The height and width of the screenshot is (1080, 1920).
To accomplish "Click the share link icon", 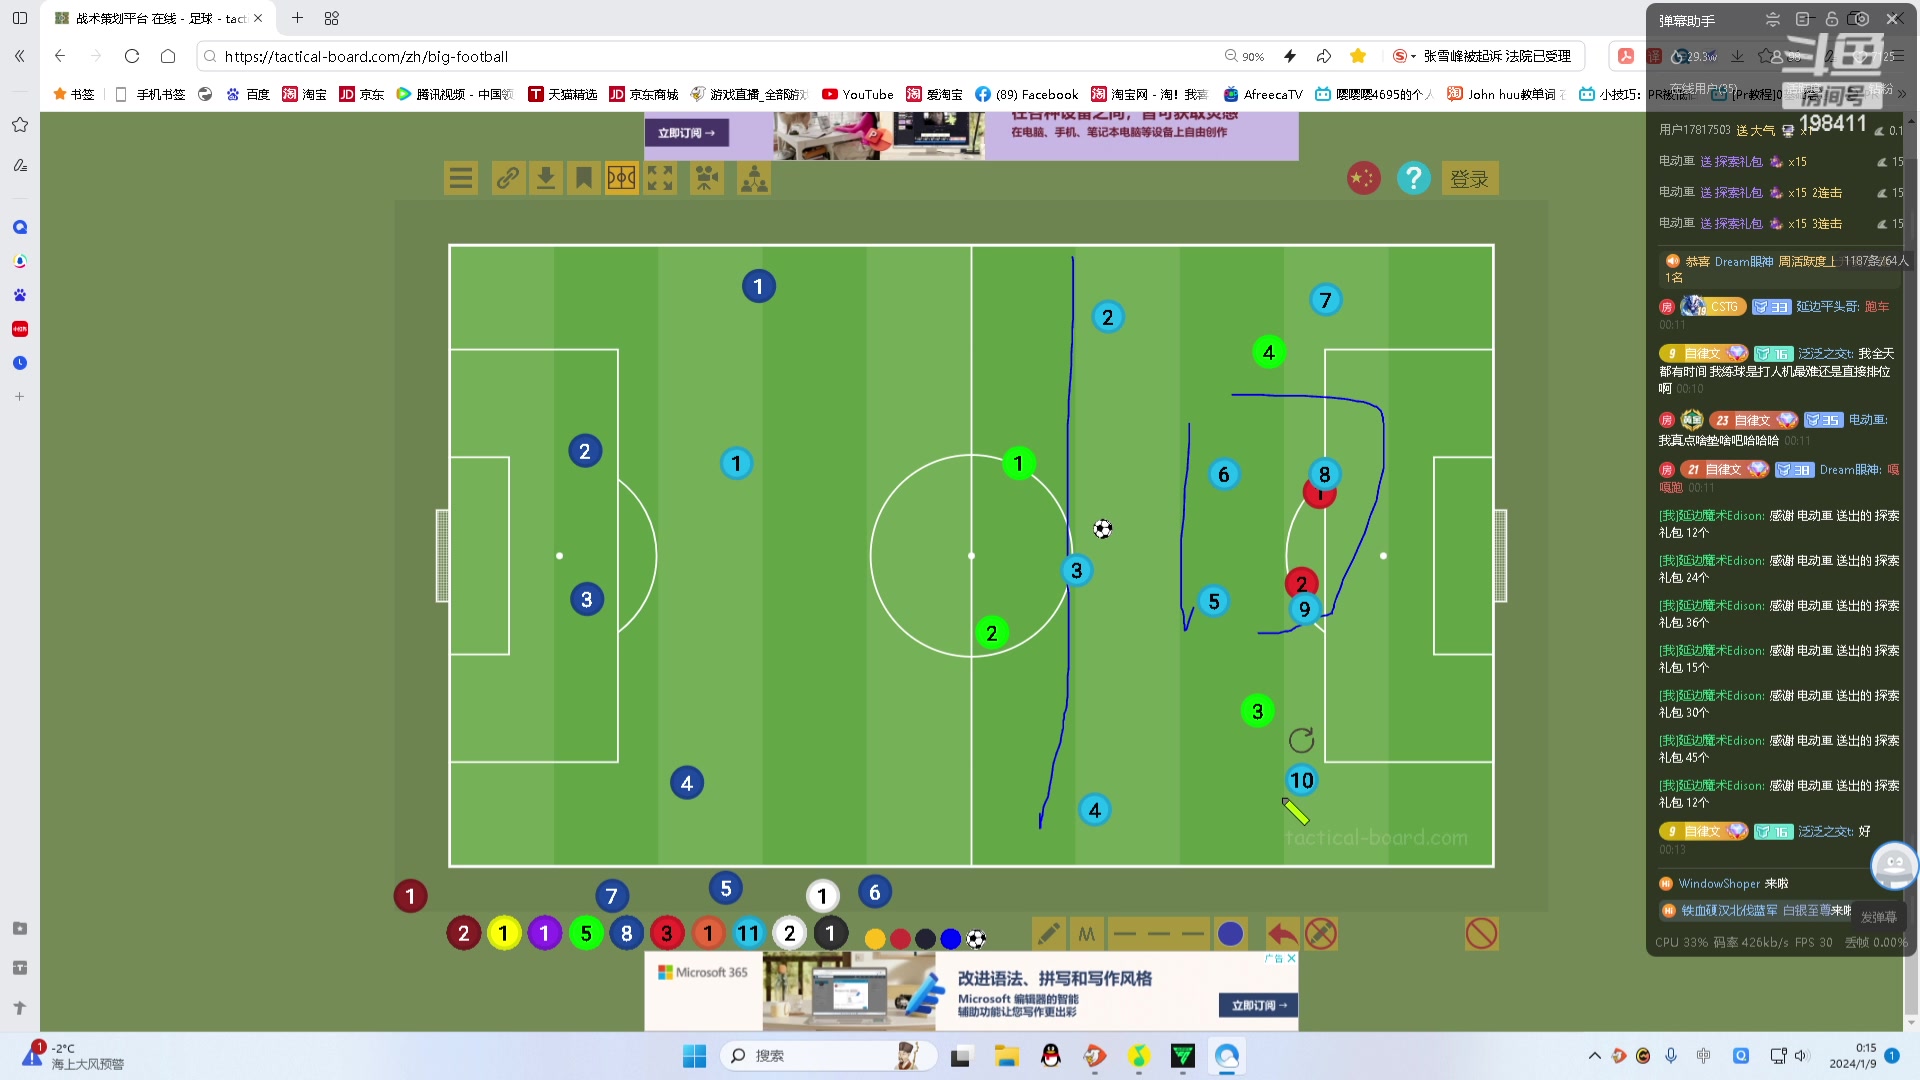I will pos(508,179).
